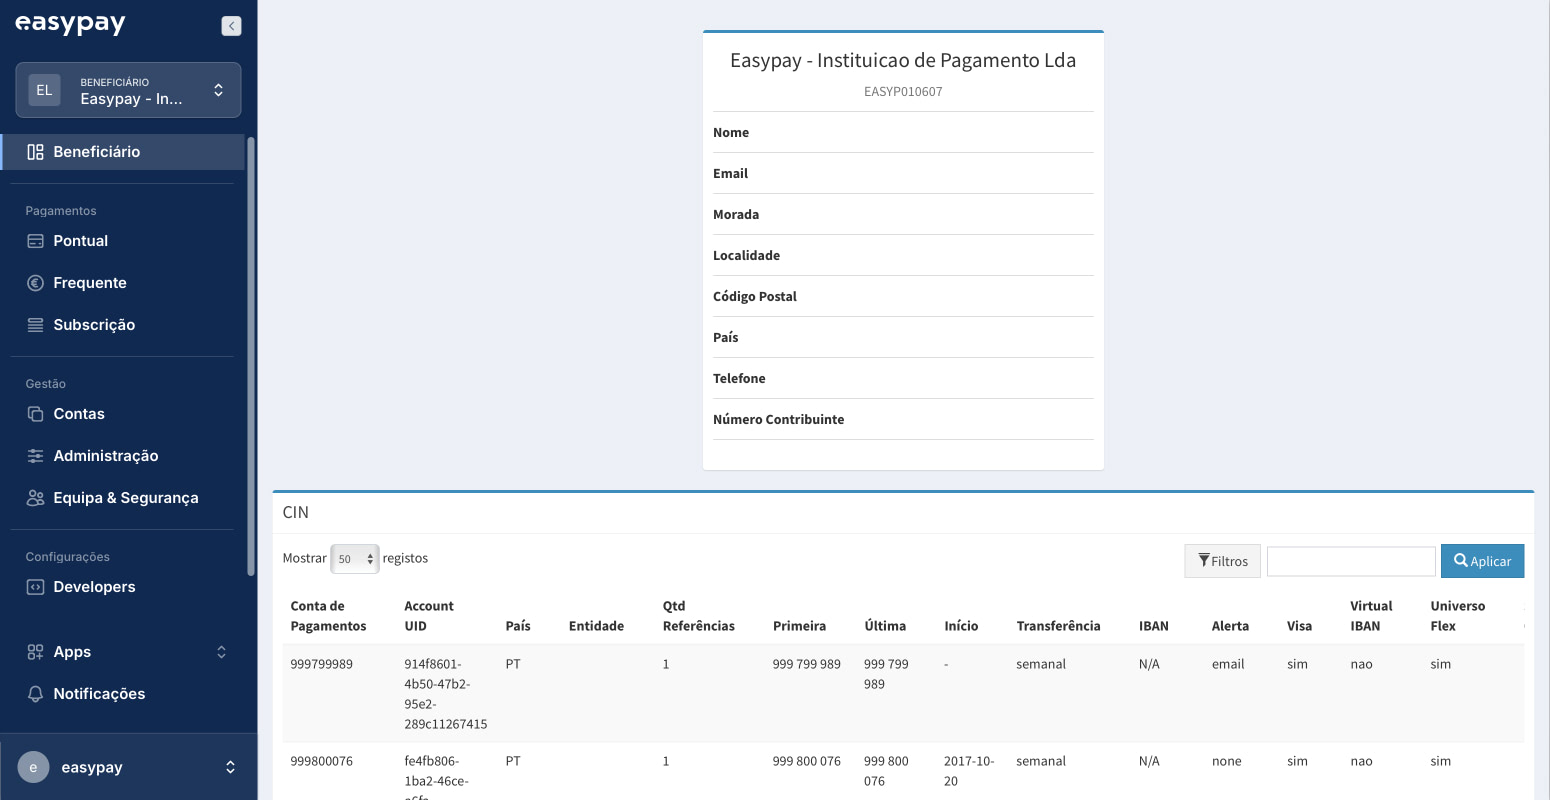Expand the easypay user menu arrows

[x=230, y=767]
